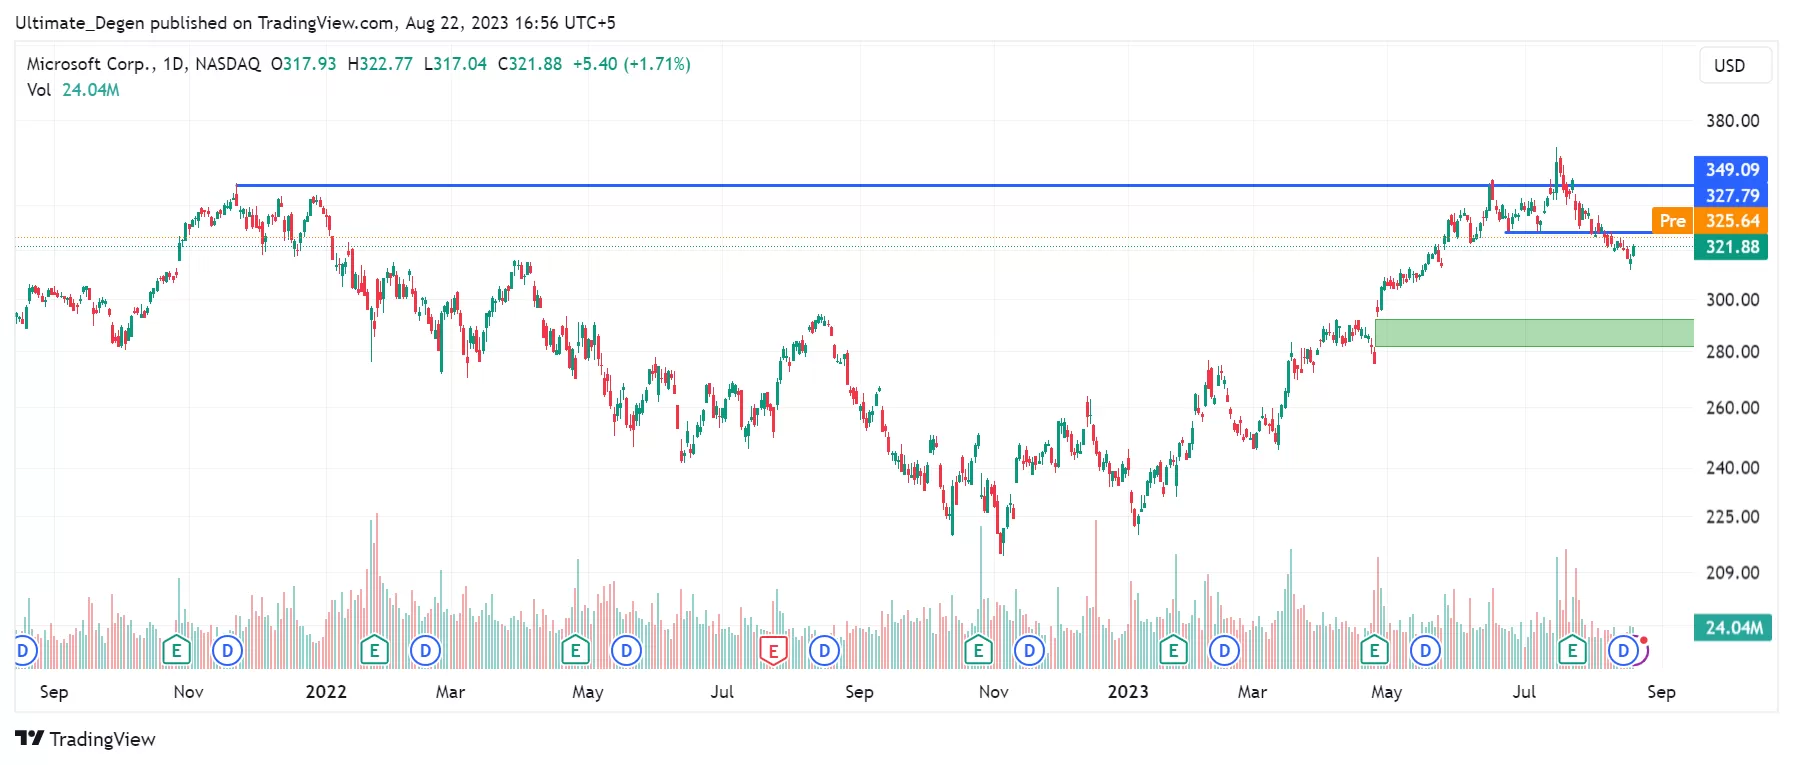The height and width of the screenshot is (765, 1793).
Task: Click the 349.09 blue price label
Action: (1731, 169)
